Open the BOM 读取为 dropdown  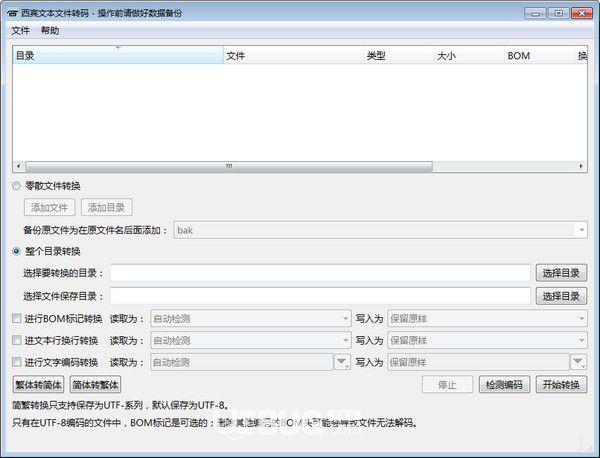click(x=251, y=318)
